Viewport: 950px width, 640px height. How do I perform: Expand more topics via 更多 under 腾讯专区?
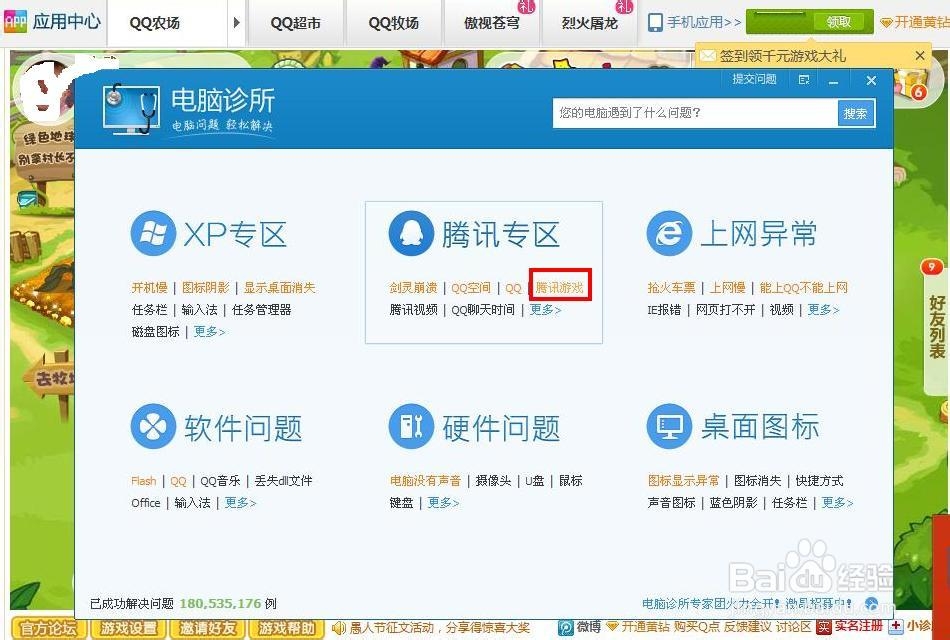(547, 310)
